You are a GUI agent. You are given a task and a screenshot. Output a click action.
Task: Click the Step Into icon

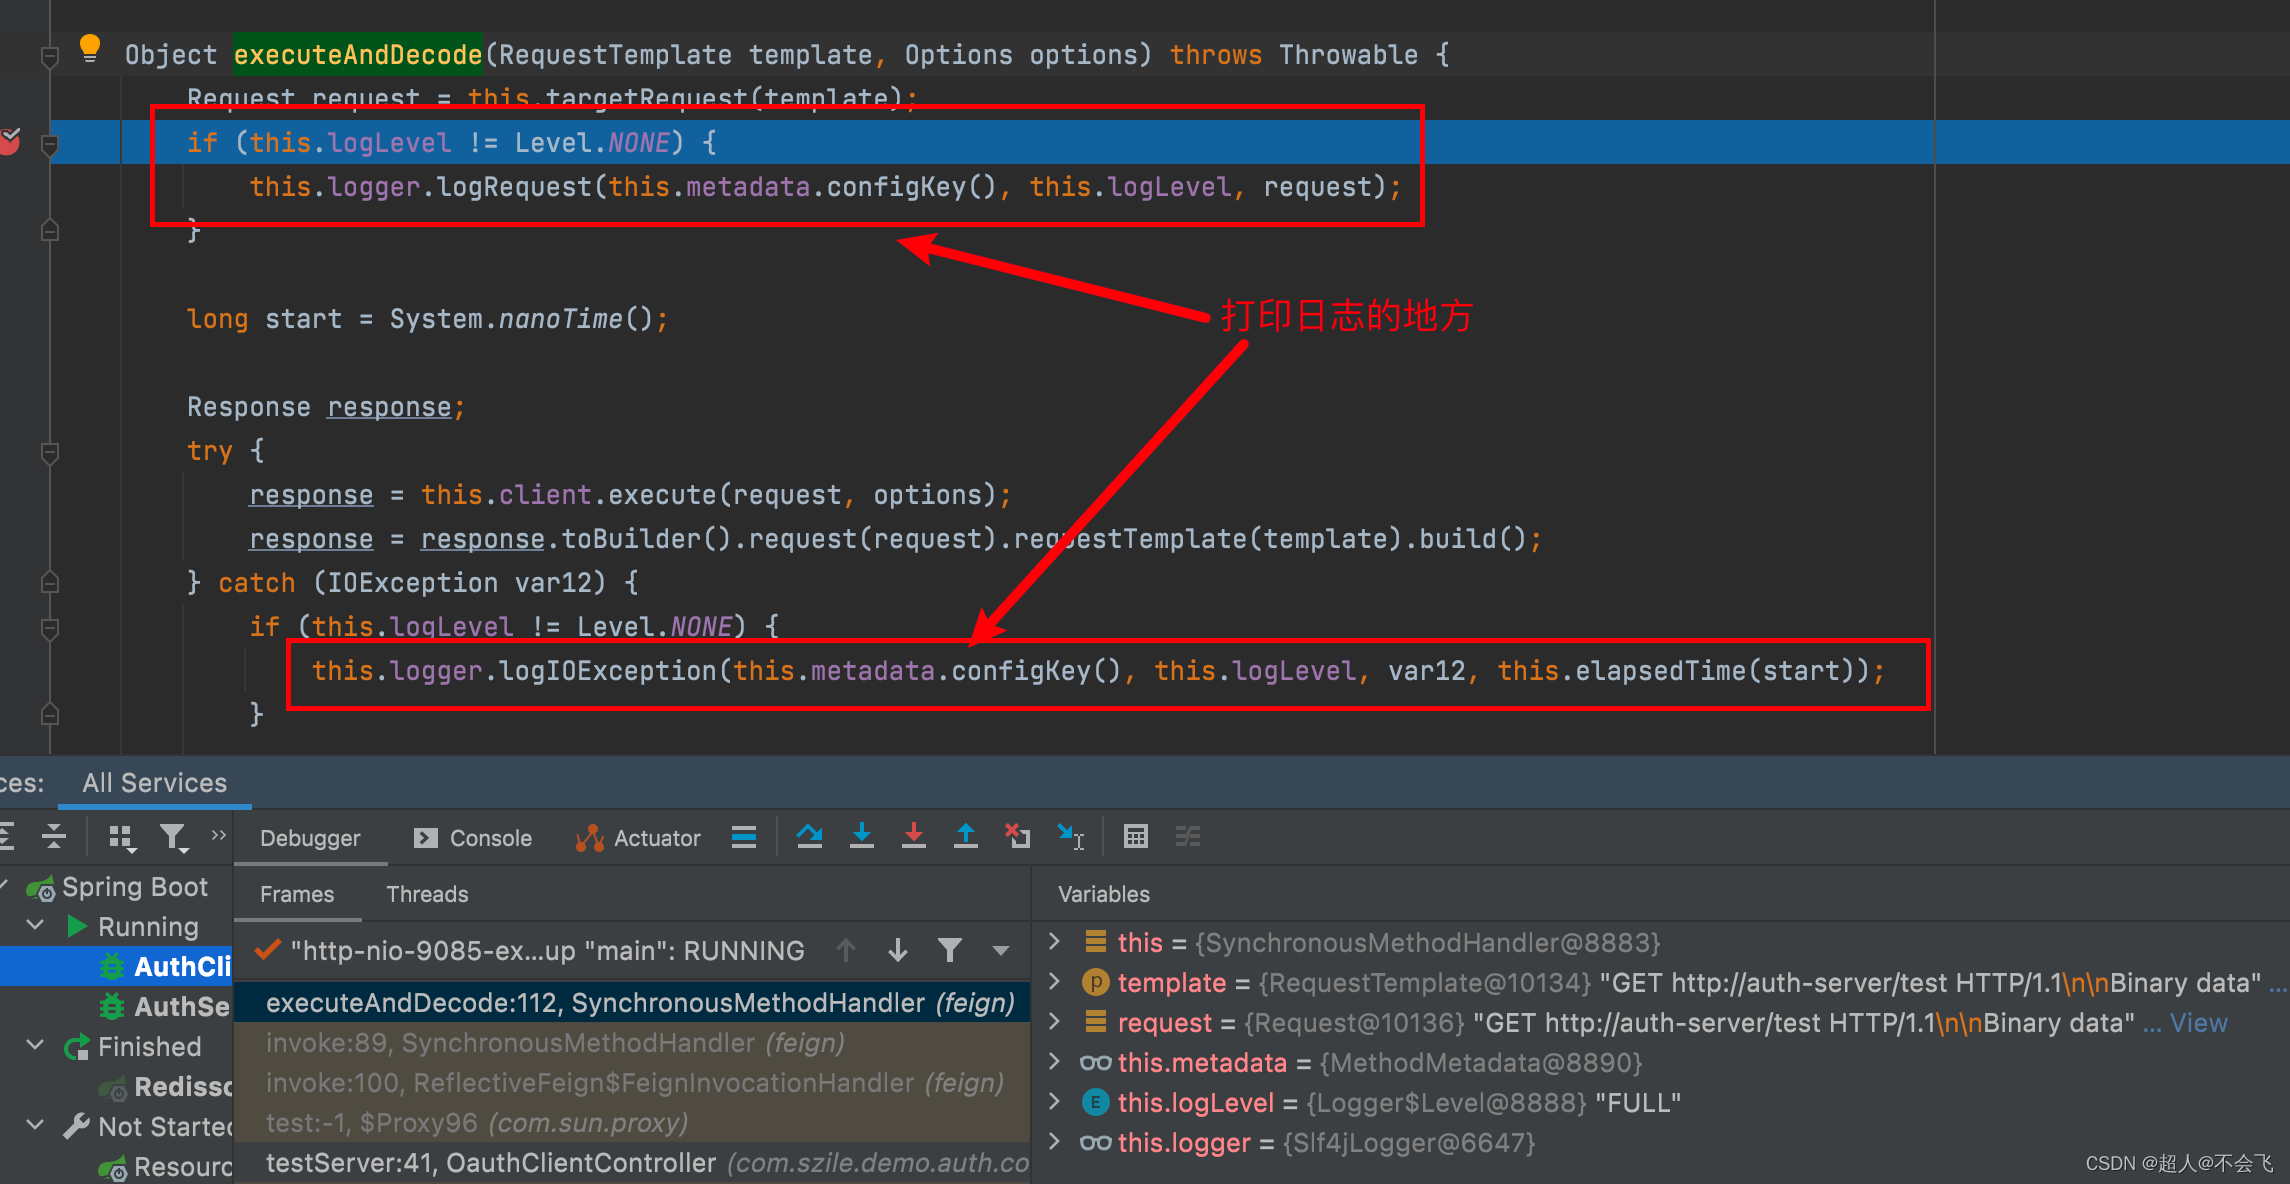pos(862,836)
